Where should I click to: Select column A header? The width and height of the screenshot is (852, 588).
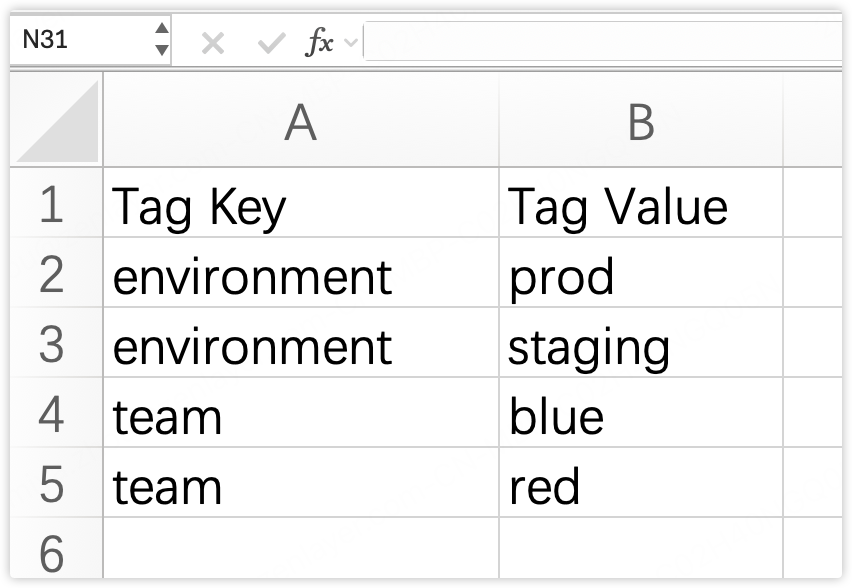tap(300, 123)
